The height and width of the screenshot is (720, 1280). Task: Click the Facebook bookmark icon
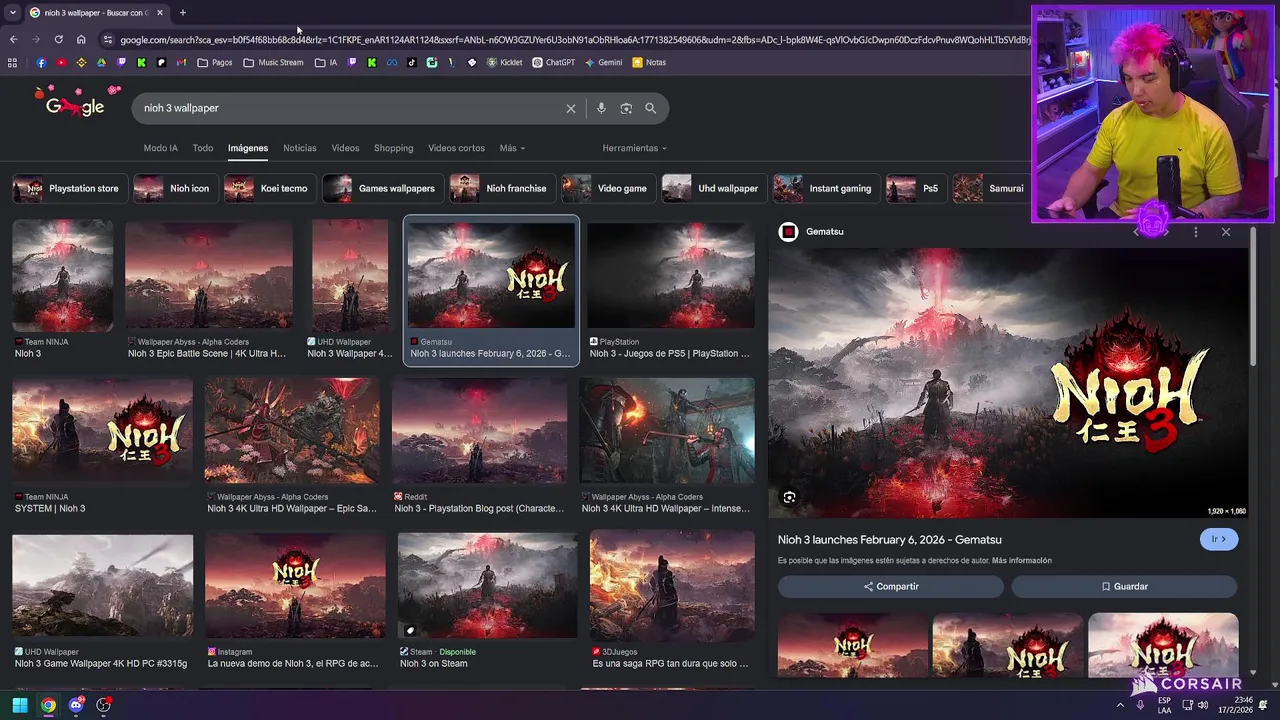[x=41, y=62]
